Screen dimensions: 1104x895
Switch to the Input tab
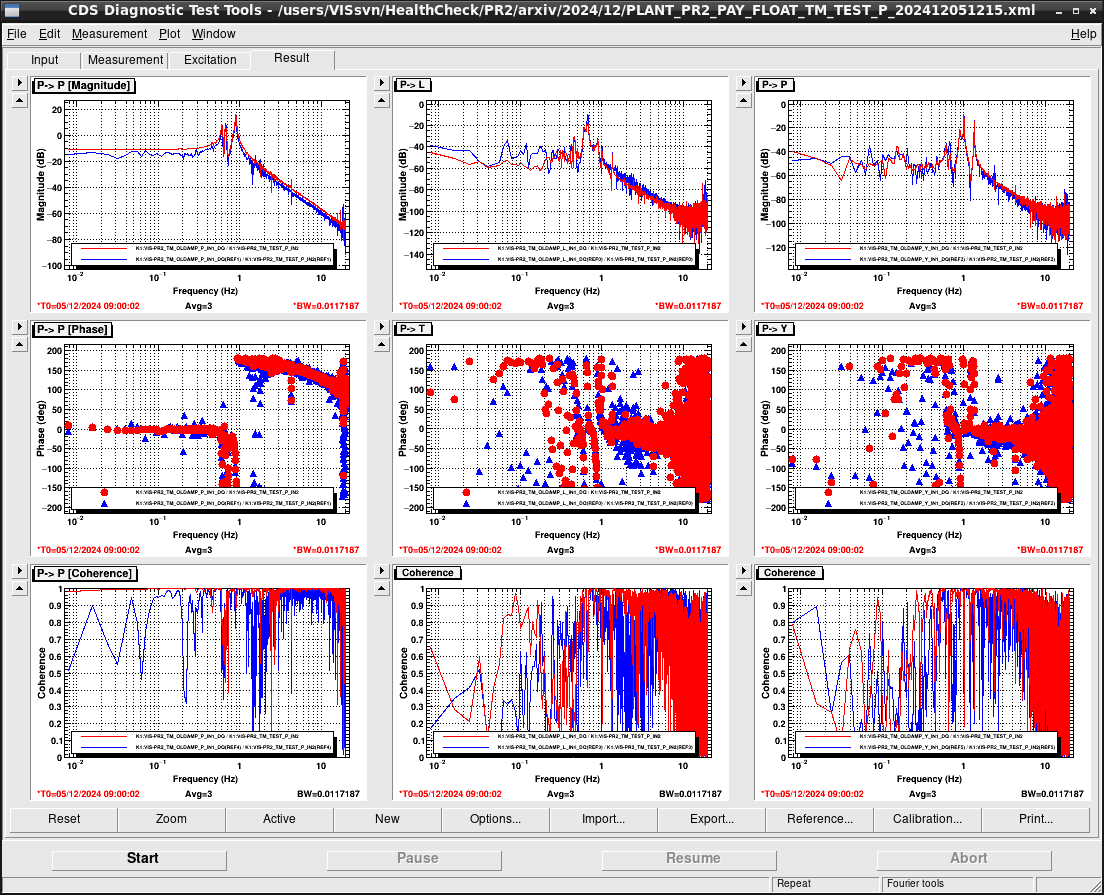point(44,60)
